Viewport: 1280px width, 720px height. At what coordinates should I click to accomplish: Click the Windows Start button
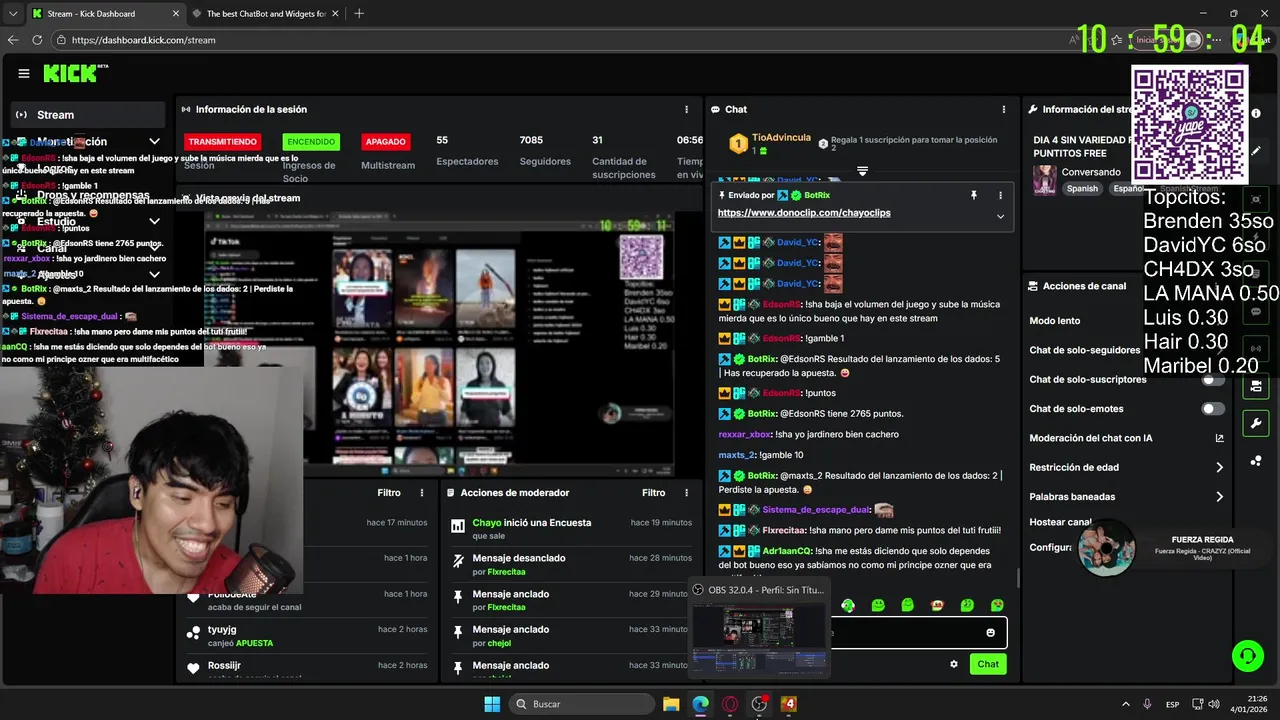[x=492, y=704]
